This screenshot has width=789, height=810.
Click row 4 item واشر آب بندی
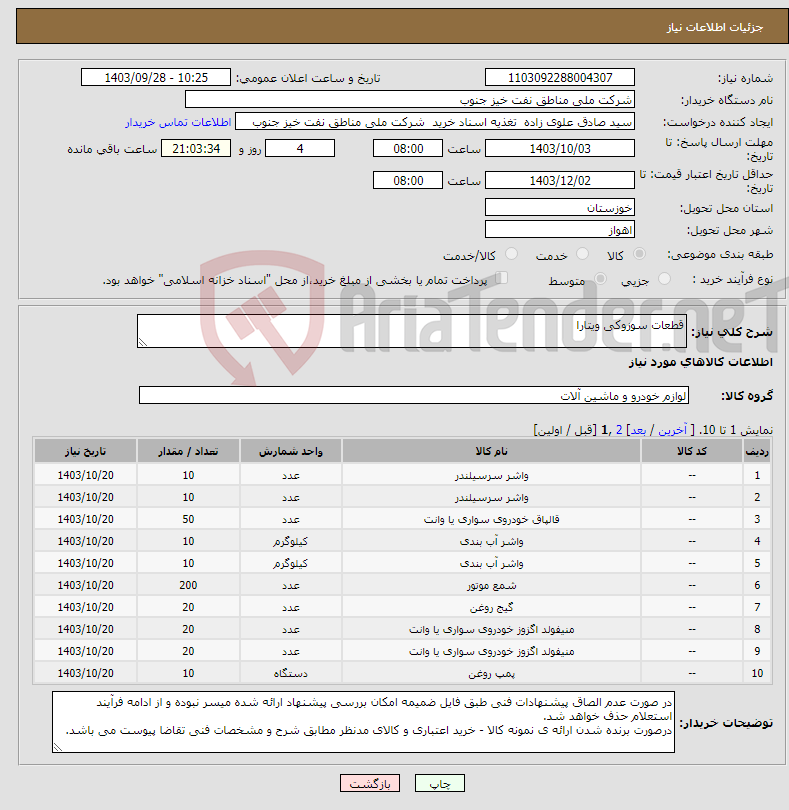coord(491,541)
